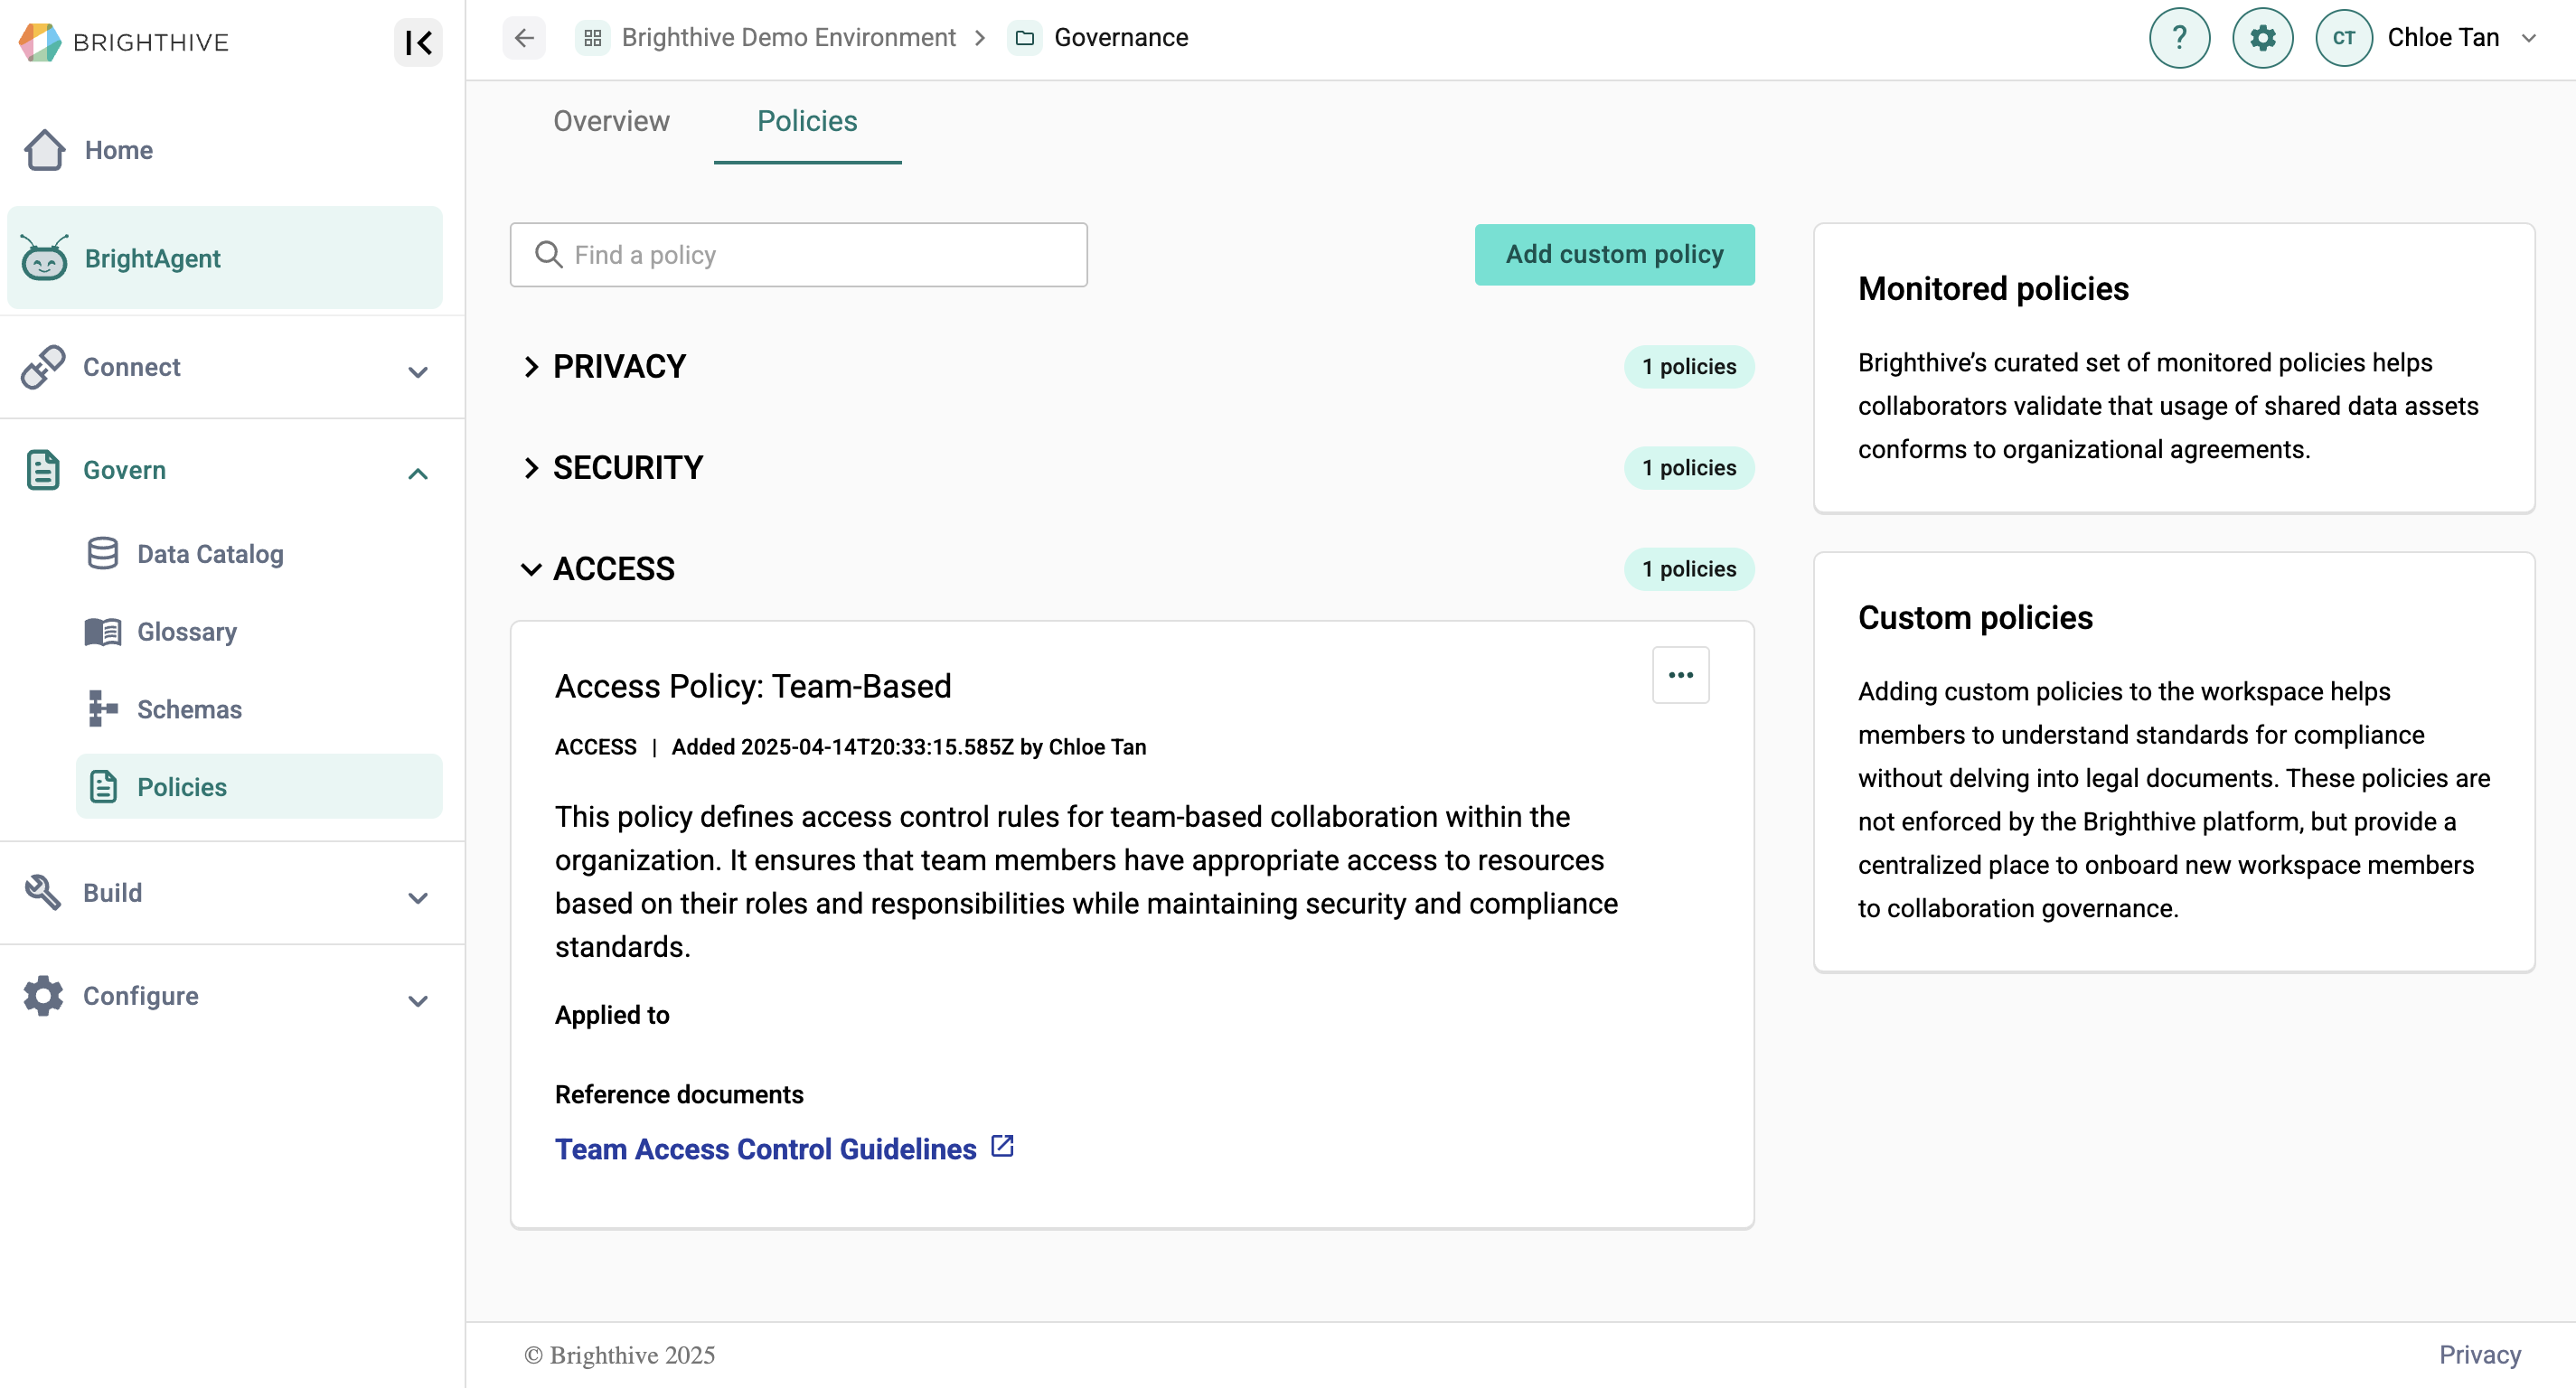2576x1388 pixels.
Task: Click the Glossary book icon
Action: click(x=102, y=632)
